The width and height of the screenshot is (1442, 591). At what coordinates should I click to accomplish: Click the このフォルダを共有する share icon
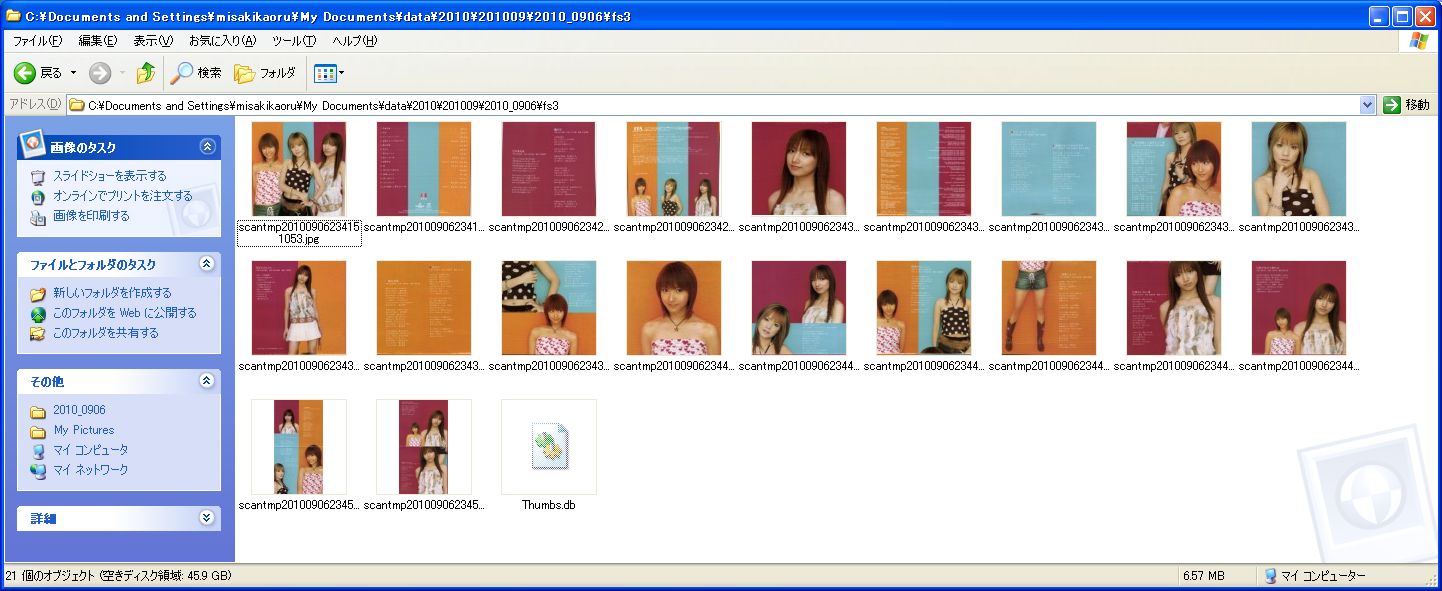coord(38,334)
